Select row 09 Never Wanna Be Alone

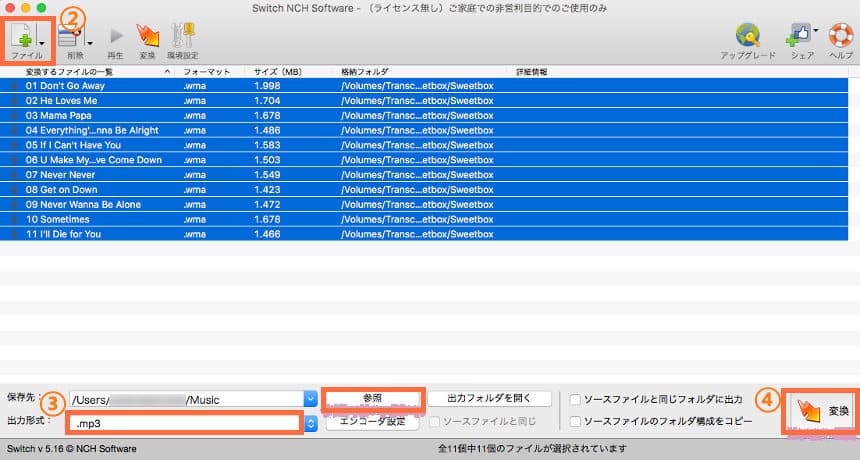[x=424, y=204]
